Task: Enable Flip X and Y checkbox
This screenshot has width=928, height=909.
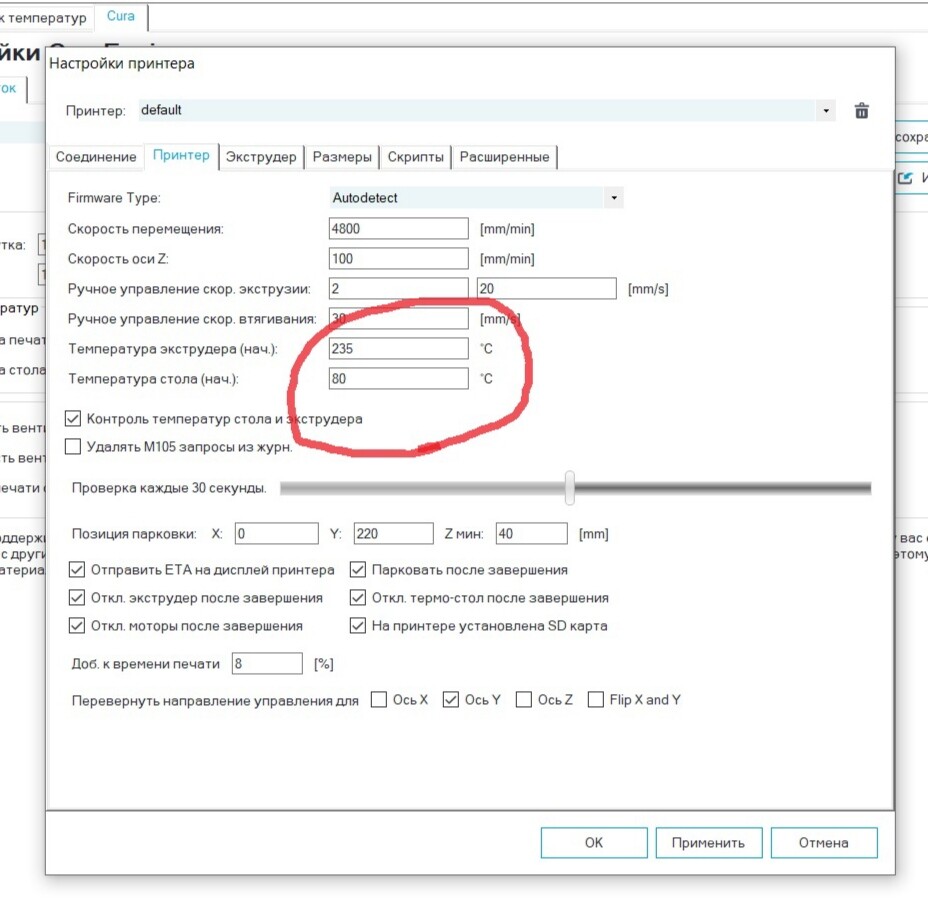Action: point(596,700)
